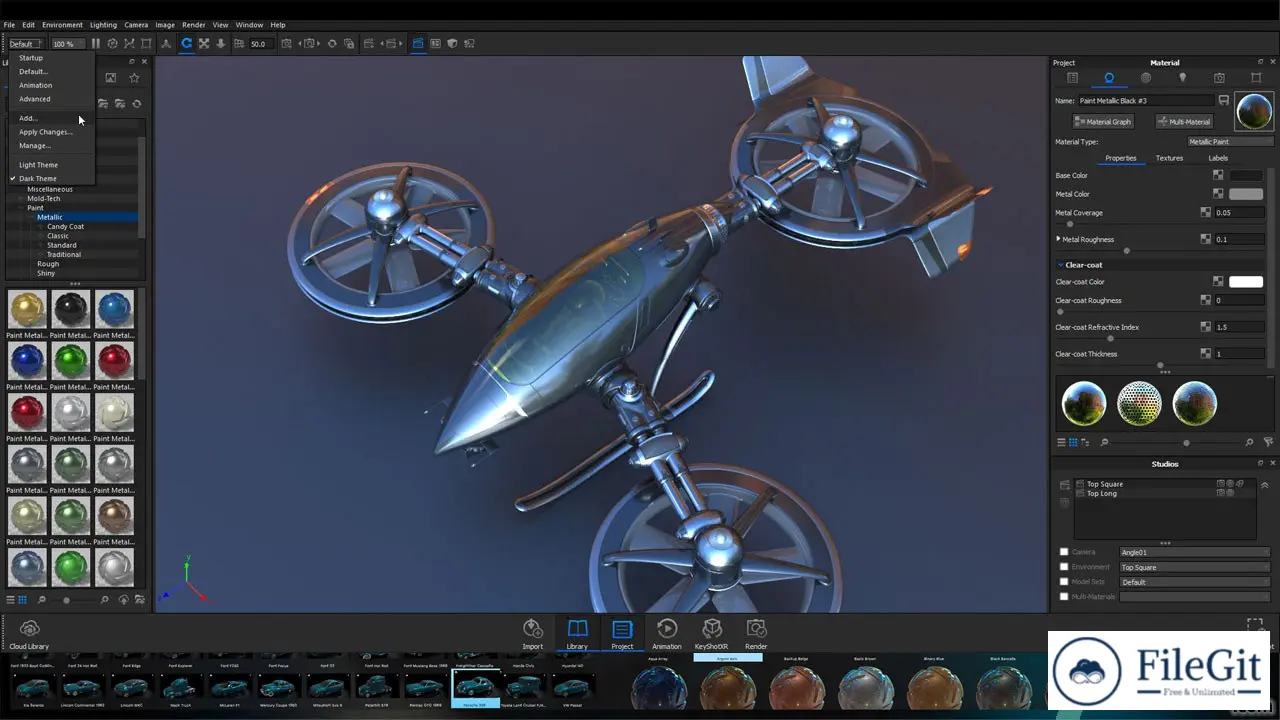Click the Metal Color swatch
This screenshot has height=720, width=1280.
(1246, 194)
